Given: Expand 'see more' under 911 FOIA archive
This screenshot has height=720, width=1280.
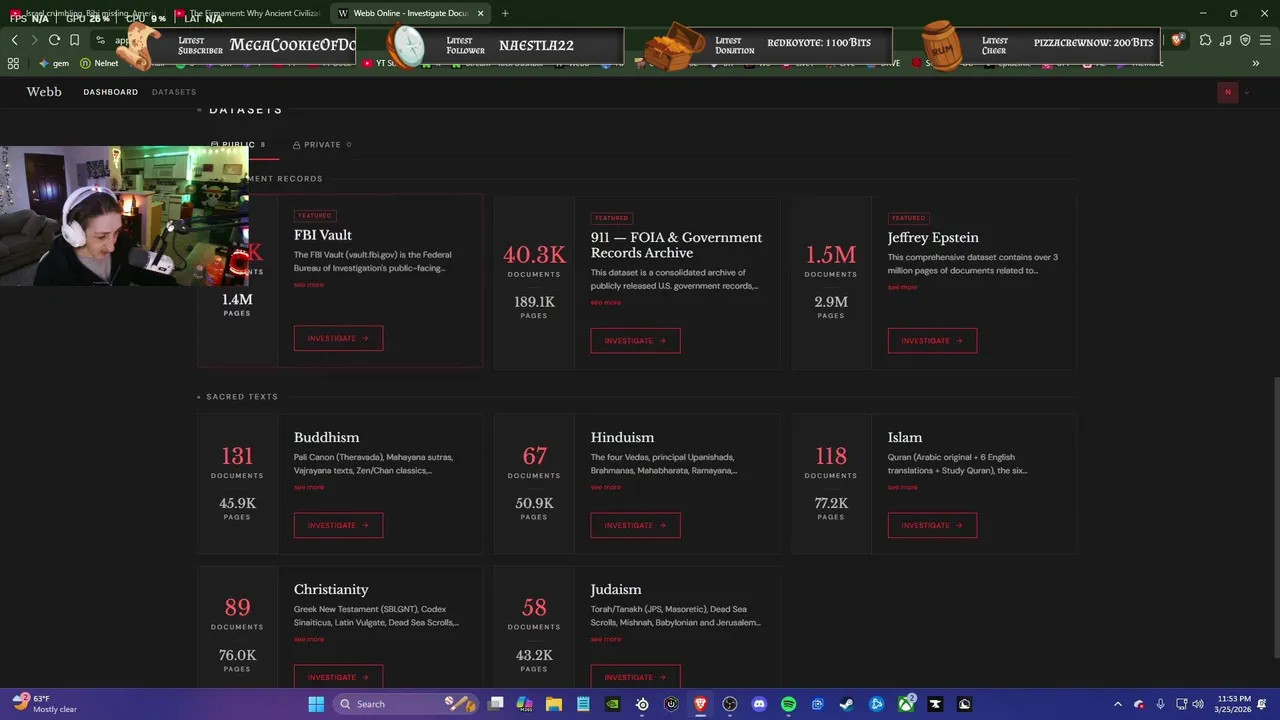Looking at the screenshot, I should [x=605, y=303].
